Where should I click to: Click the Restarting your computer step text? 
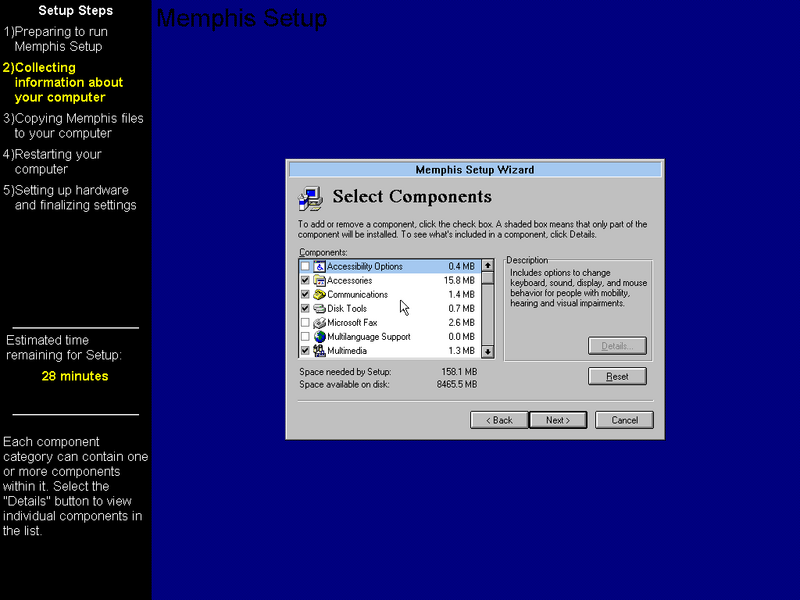[x=52, y=162]
